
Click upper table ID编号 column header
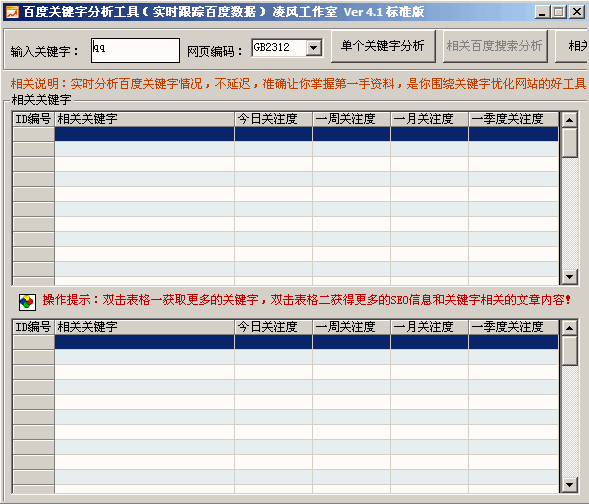pyautogui.click(x=33, y=119)
